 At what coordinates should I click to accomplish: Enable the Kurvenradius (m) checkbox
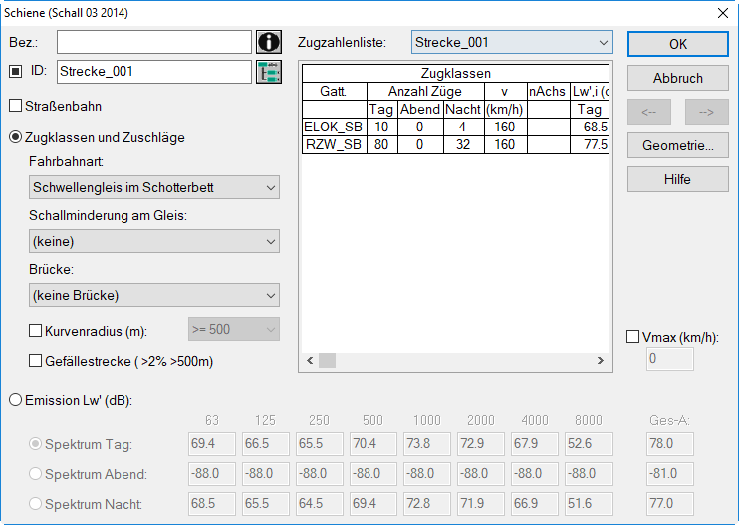35,331
